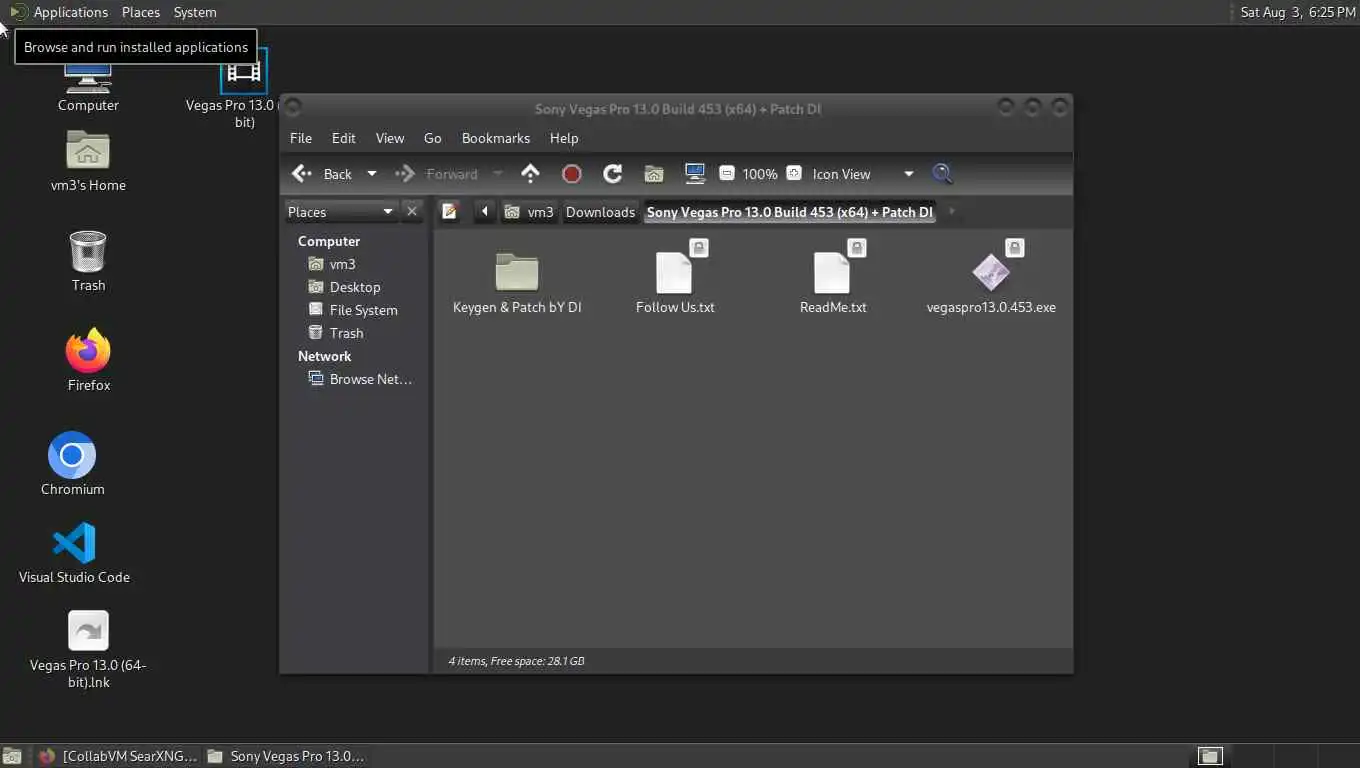Open Back history dropdown arrow

[372, 174]
